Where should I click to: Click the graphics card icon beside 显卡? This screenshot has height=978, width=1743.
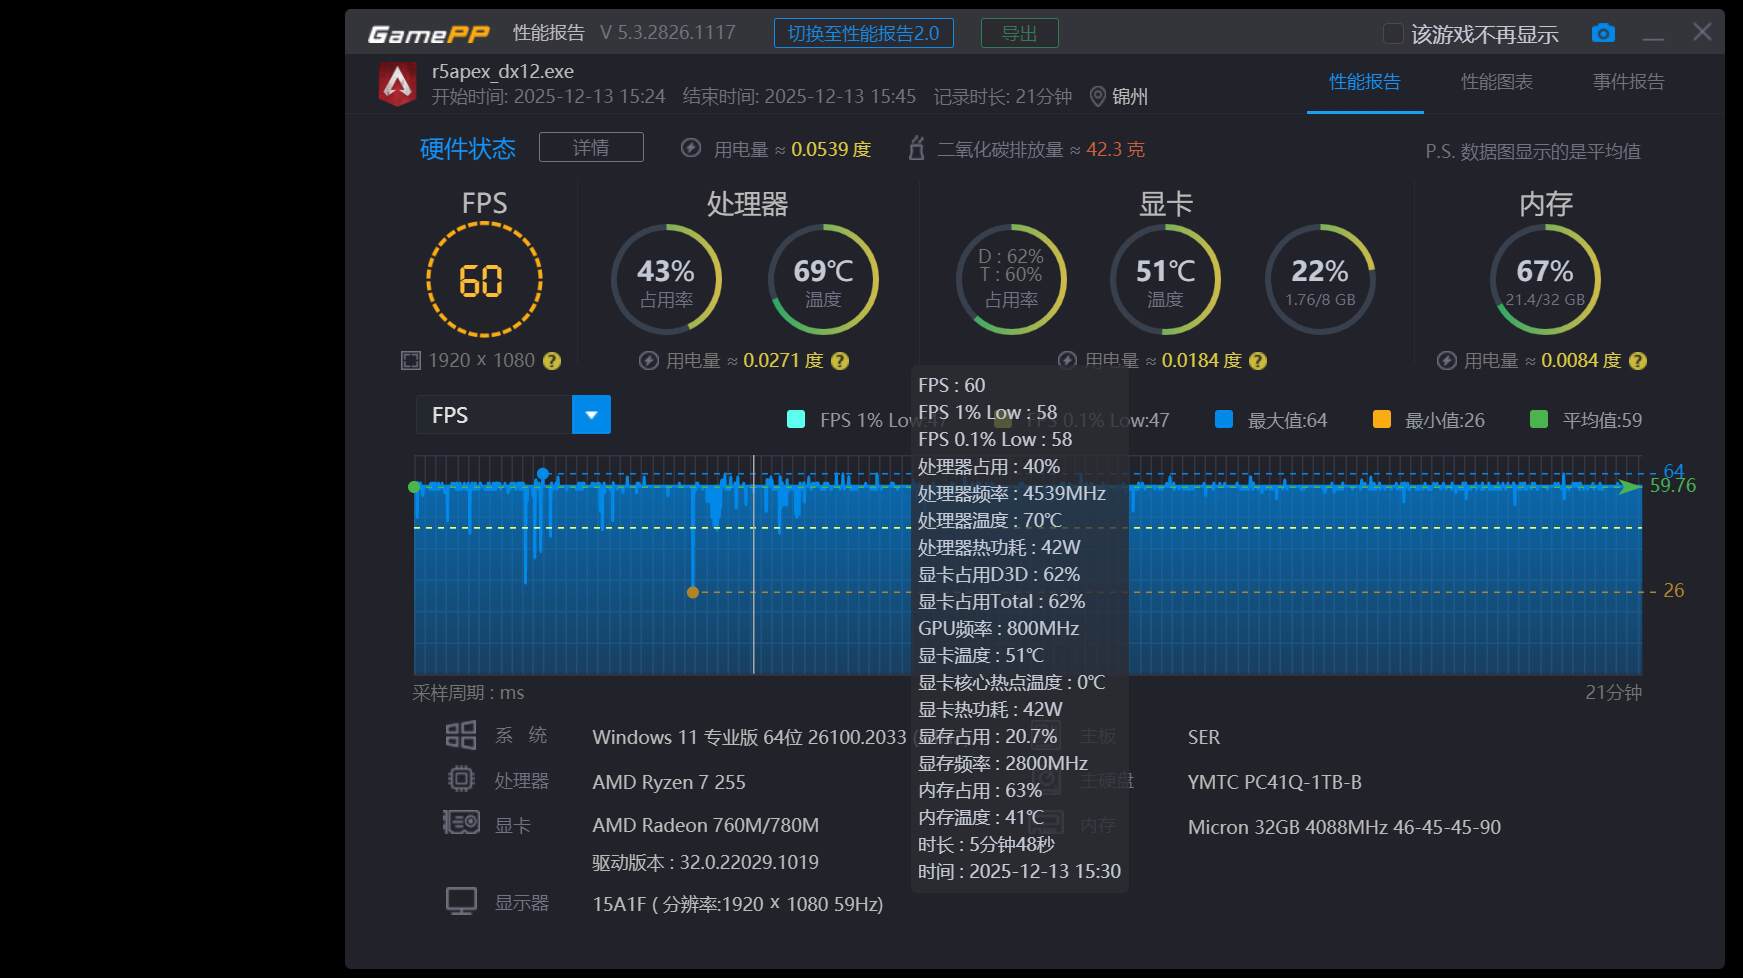(x=461, y=823)
